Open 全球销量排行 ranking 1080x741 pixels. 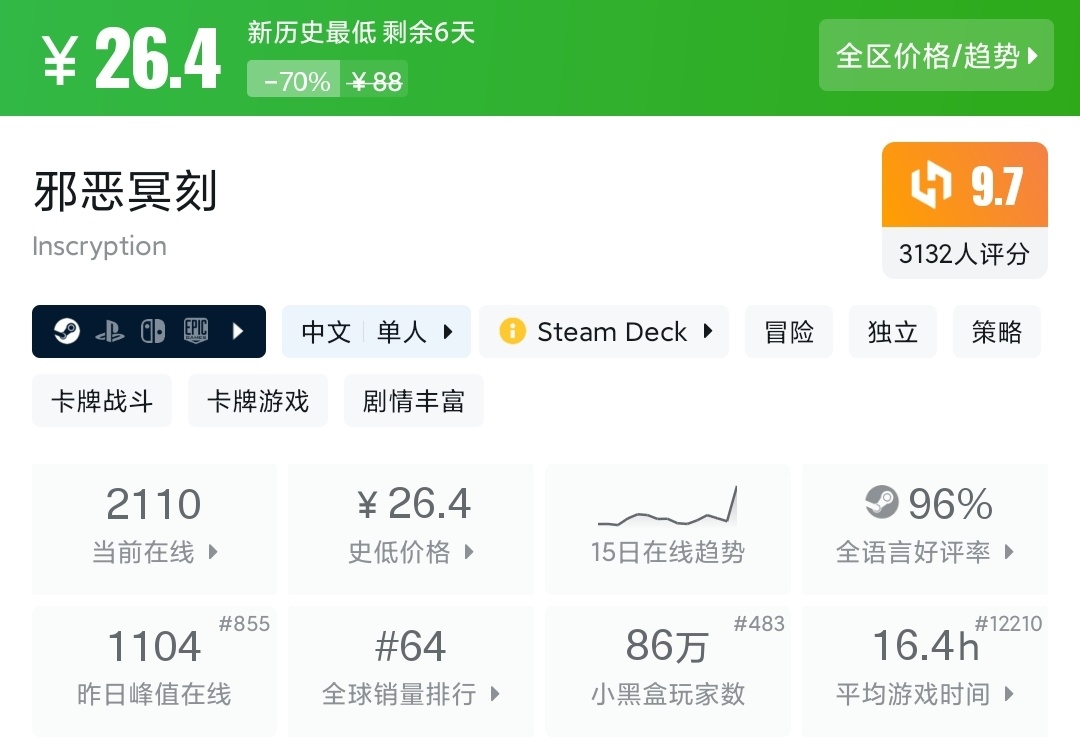click(x=411, y=670)
